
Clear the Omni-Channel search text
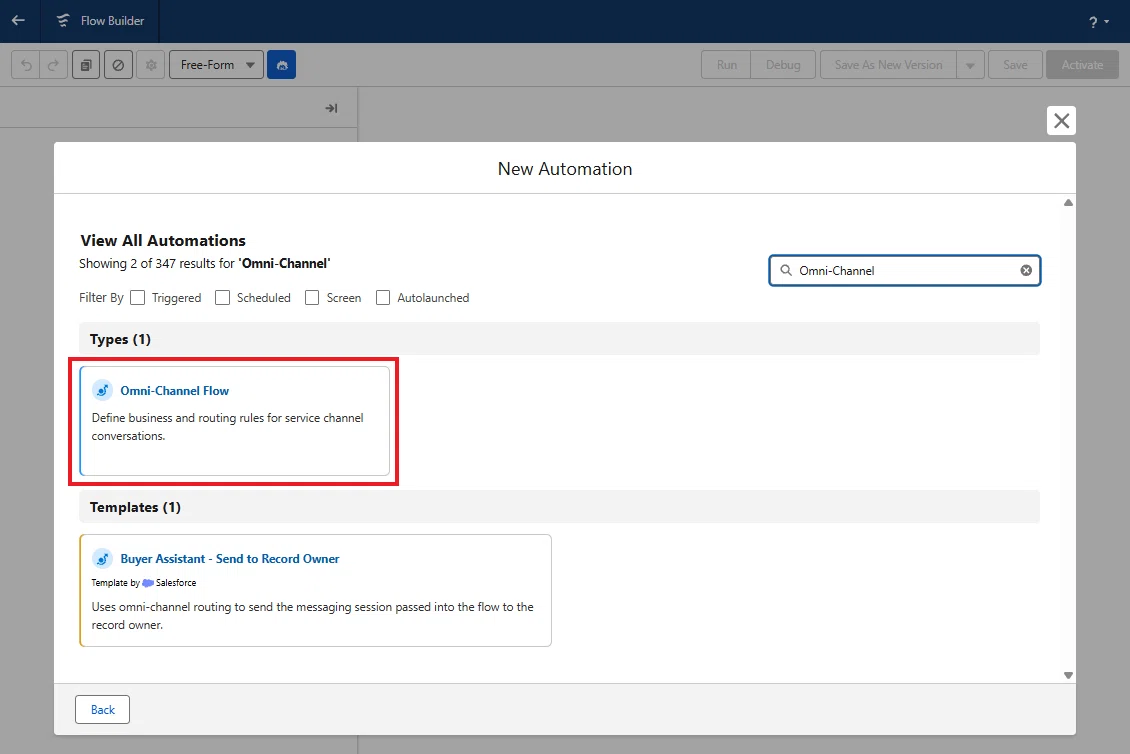pyautogui.click(x=1026, y=270)
